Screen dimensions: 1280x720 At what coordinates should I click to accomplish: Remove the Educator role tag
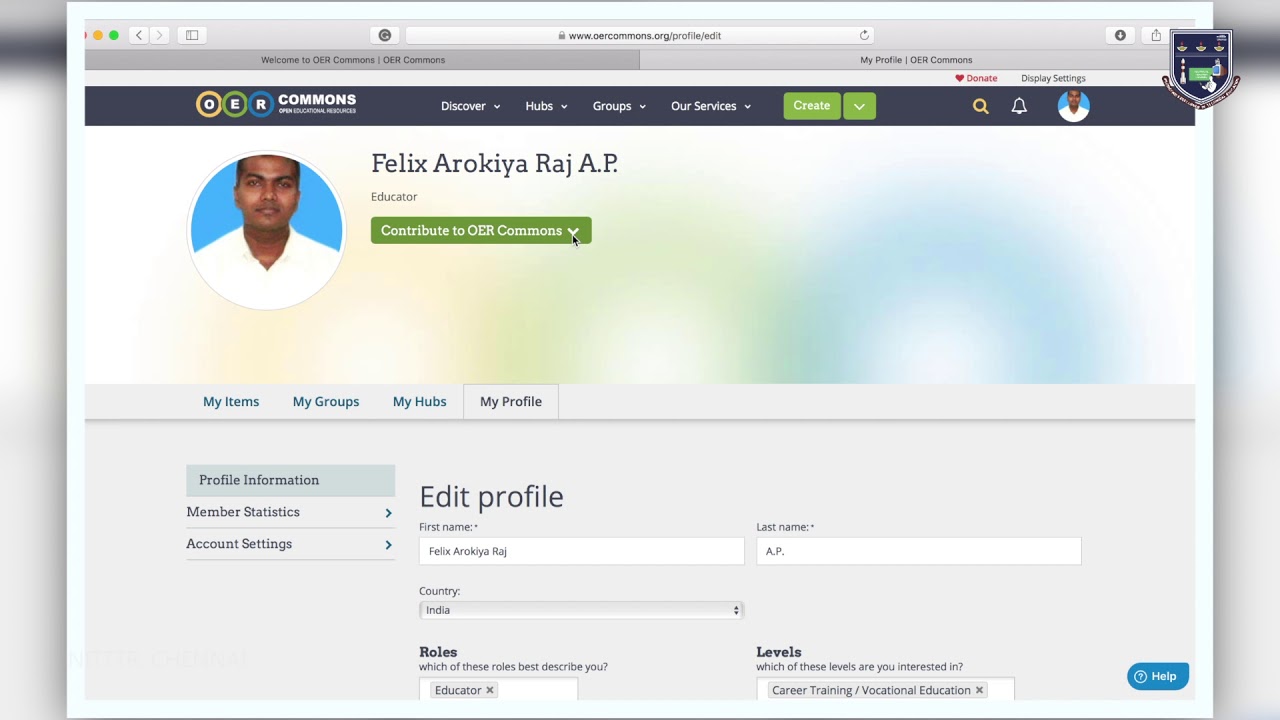click(490, 690)
